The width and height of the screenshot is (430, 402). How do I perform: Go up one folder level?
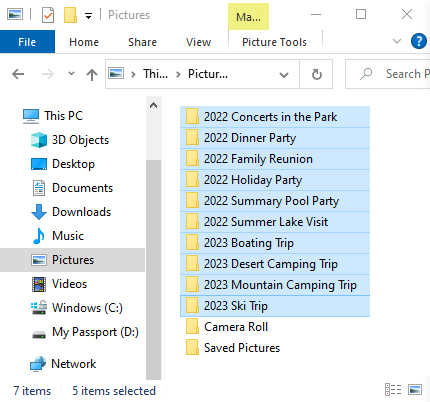click(92, 74)
